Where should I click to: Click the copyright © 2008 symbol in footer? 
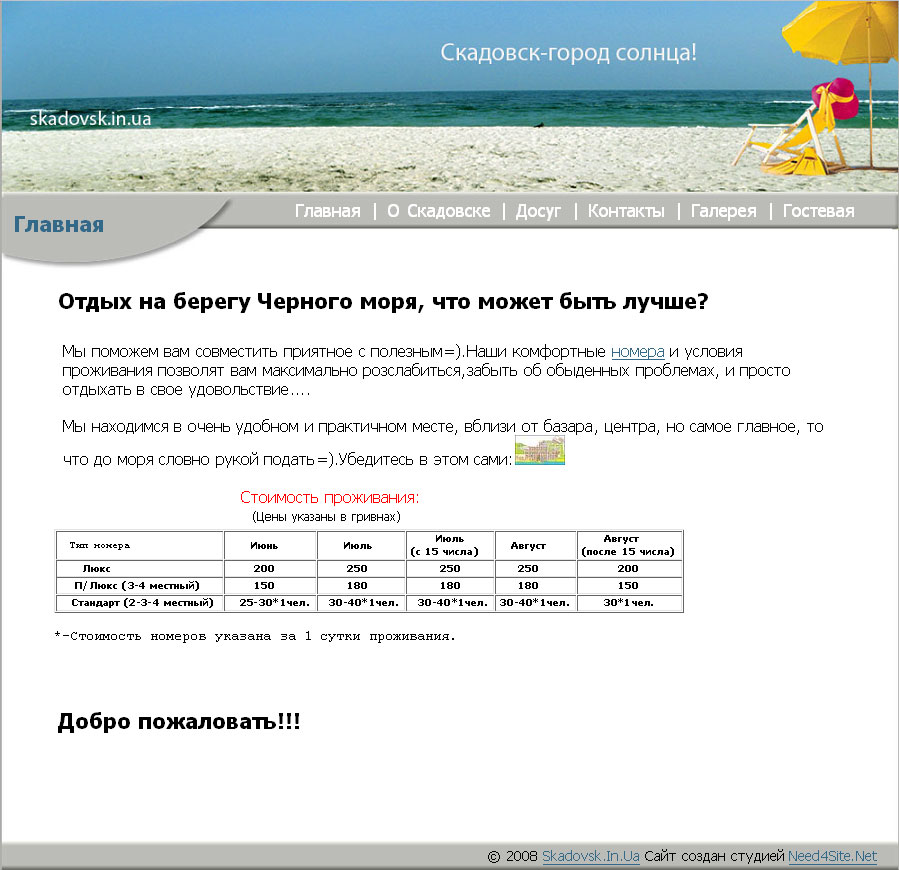click(492, 856)
